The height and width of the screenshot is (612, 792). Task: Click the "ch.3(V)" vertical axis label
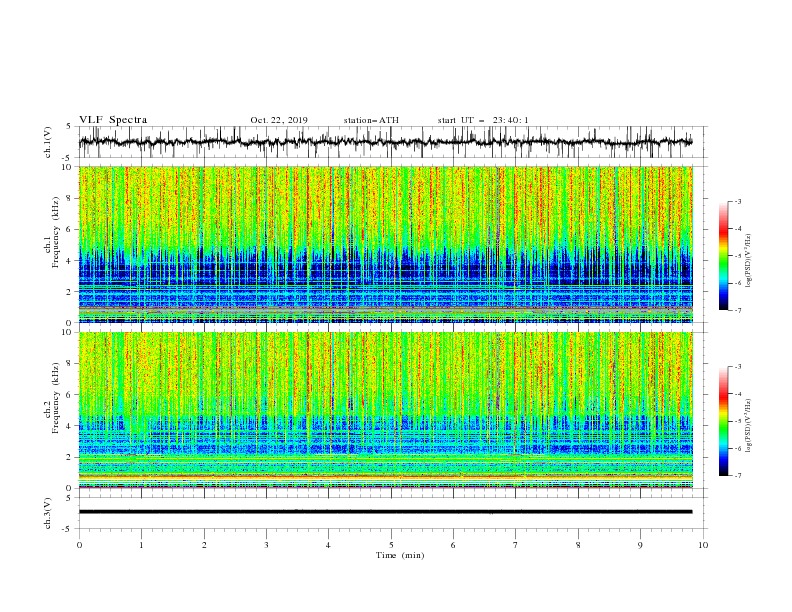click(x=48, y=514)
